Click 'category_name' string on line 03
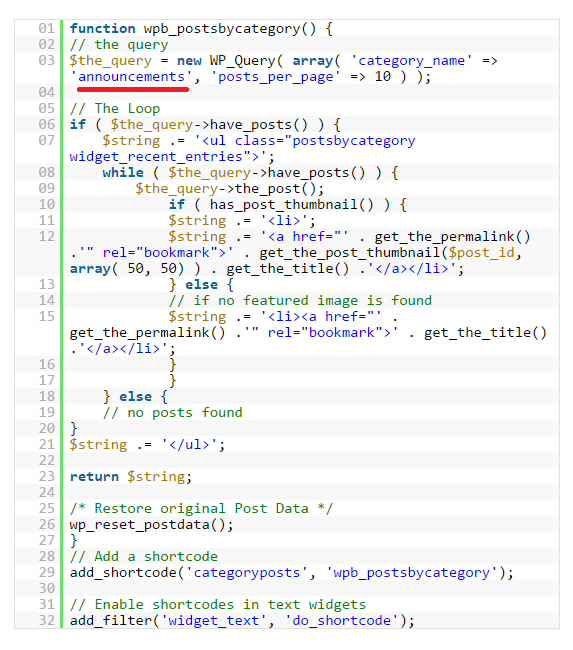Screen dimensions: 573x650 (x=411, y=61)
